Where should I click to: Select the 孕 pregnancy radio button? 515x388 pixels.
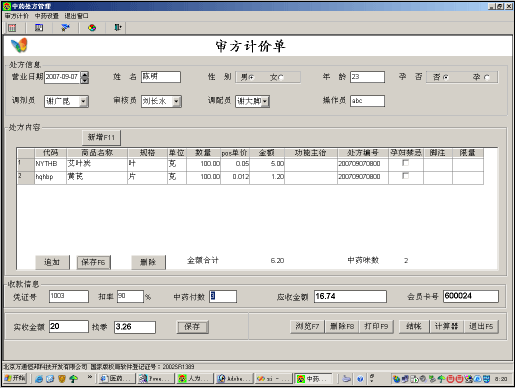487,78
